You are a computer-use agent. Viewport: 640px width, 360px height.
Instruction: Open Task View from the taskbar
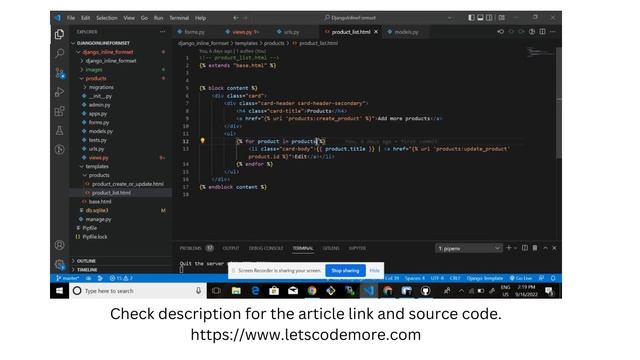tap(216, 291)
